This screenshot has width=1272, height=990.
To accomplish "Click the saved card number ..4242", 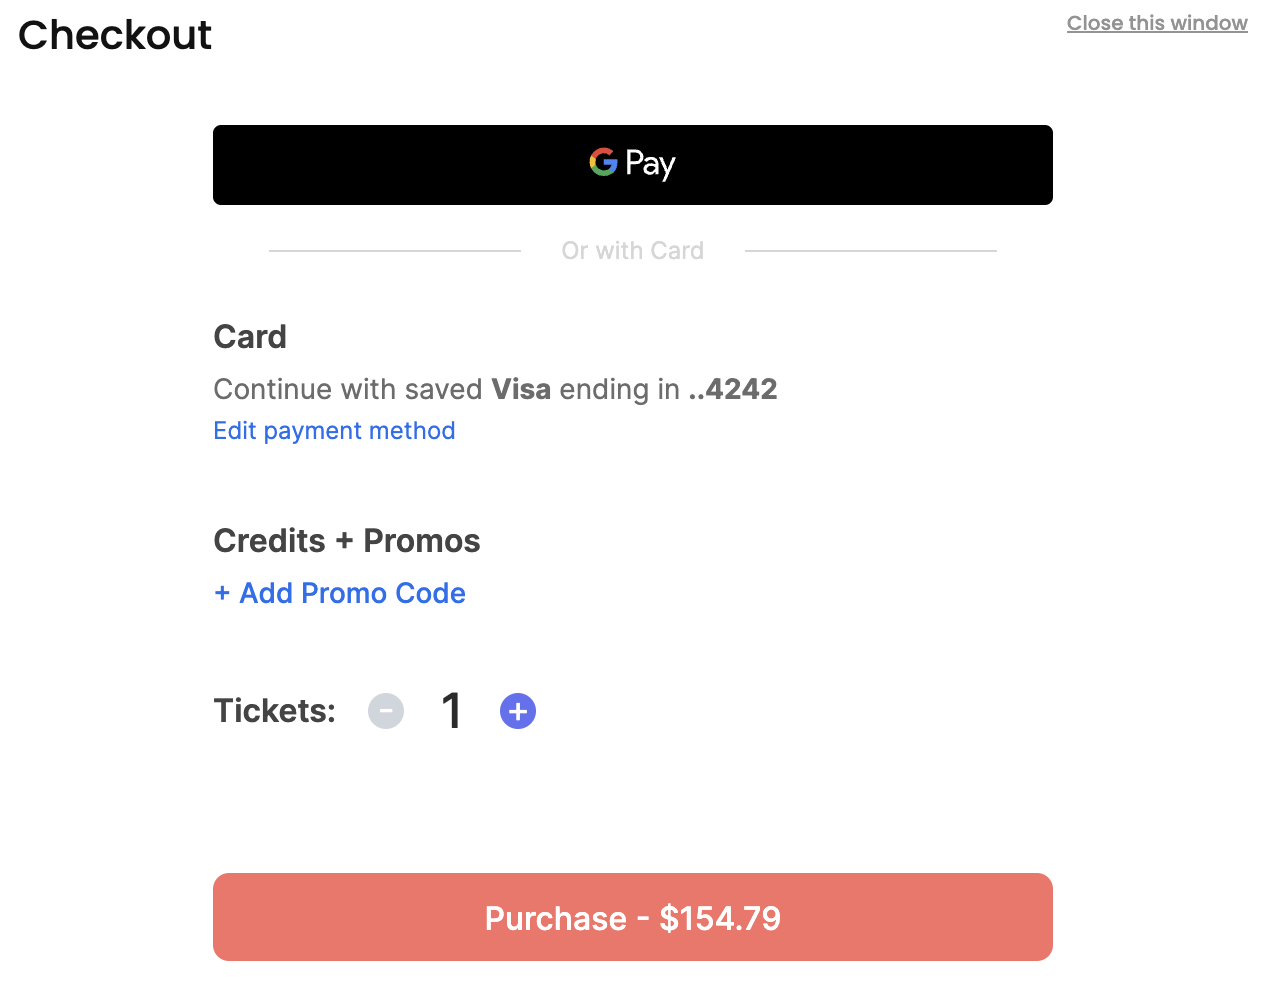I will pos(733,389).
